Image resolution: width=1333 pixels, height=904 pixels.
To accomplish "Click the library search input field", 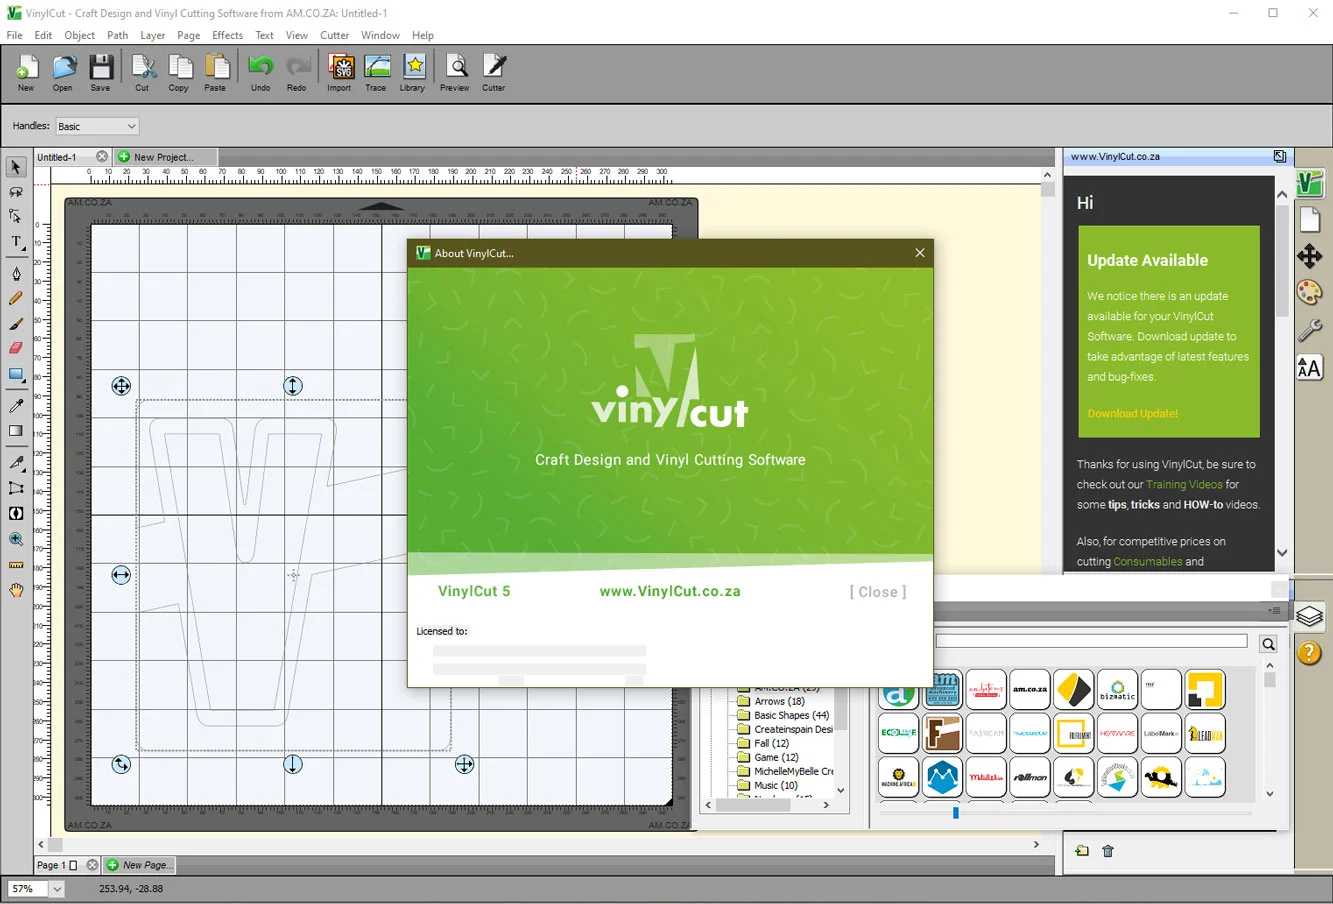I will click(x=1092, y=642).
